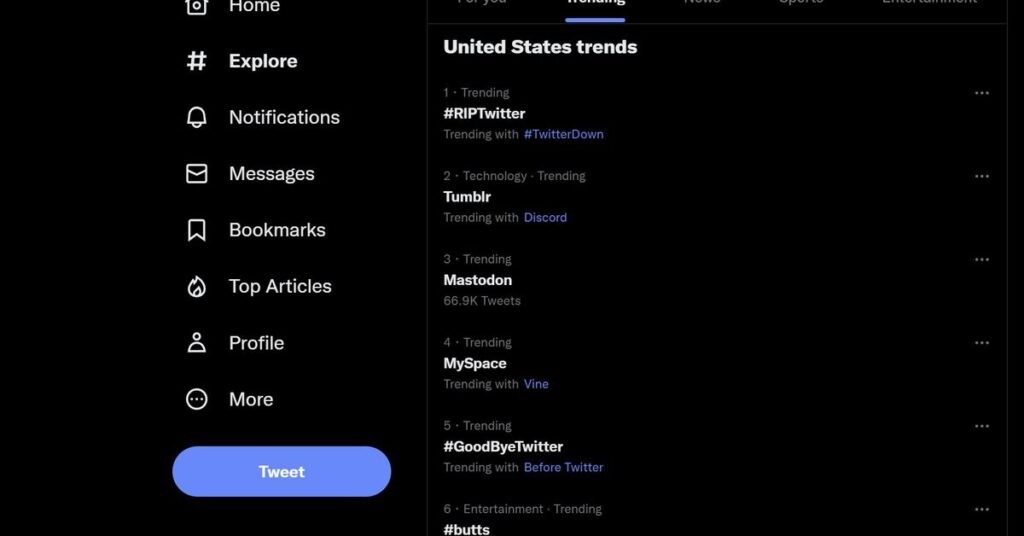1024x536 pixels.
Task: Open the Mastodon trending topic
Action: pos(477,280)
